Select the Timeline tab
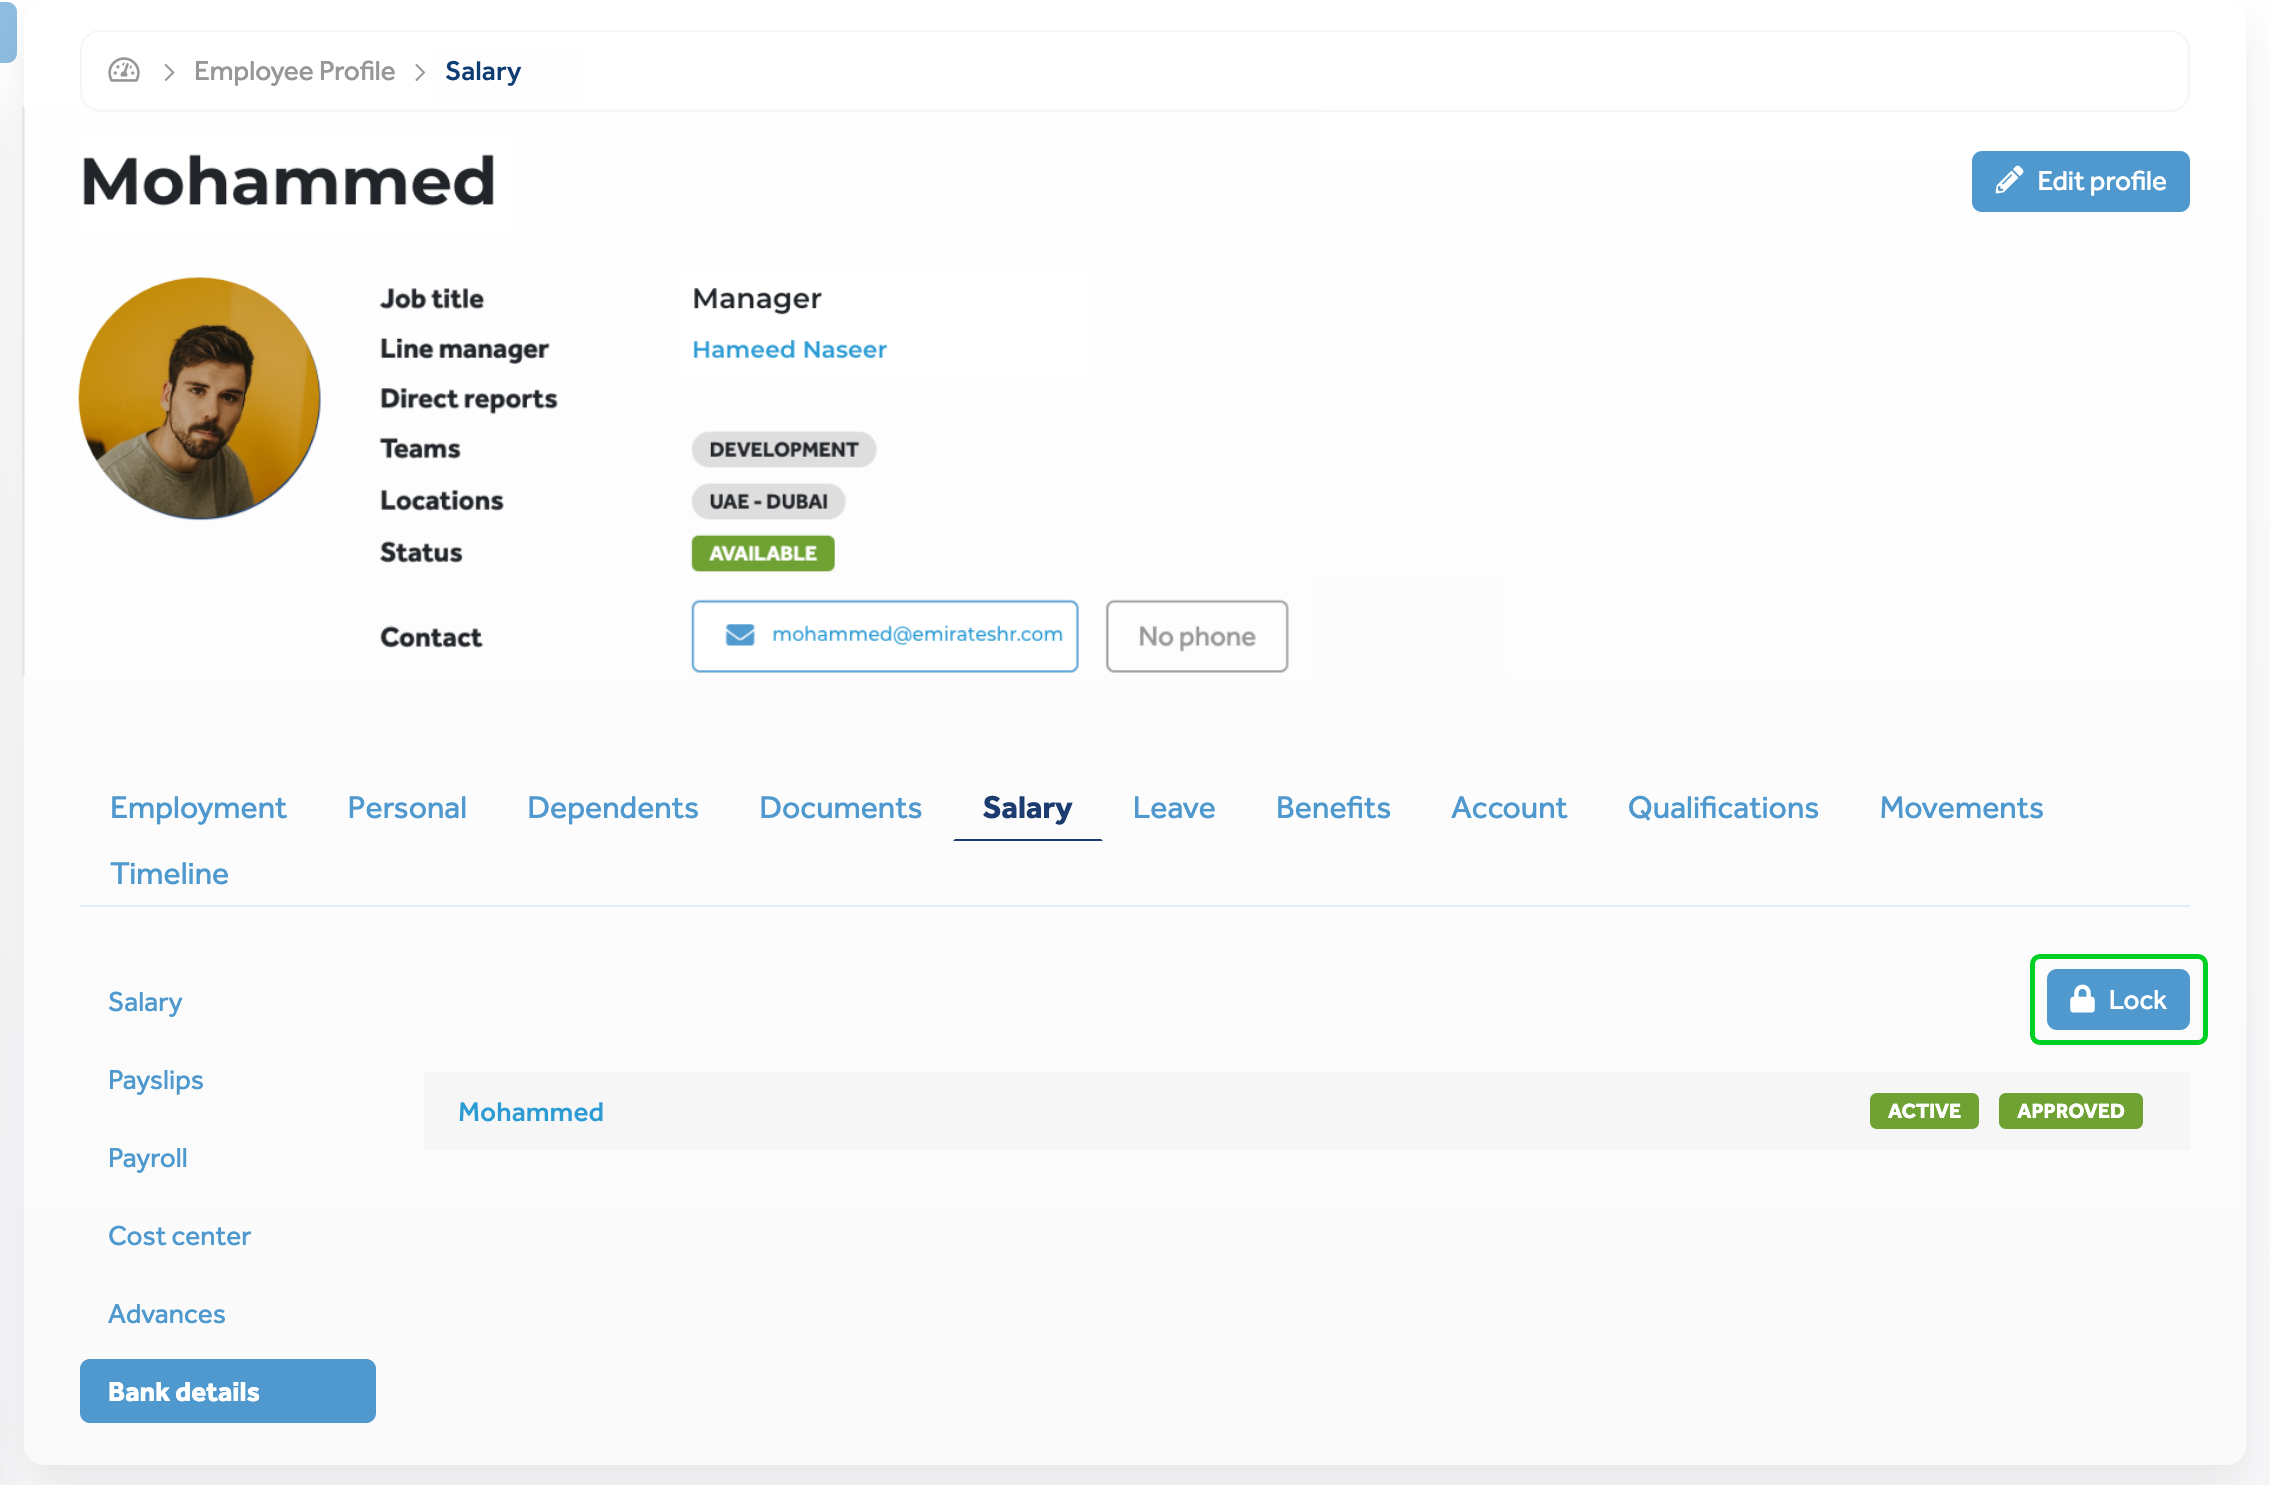 (169, 873)
